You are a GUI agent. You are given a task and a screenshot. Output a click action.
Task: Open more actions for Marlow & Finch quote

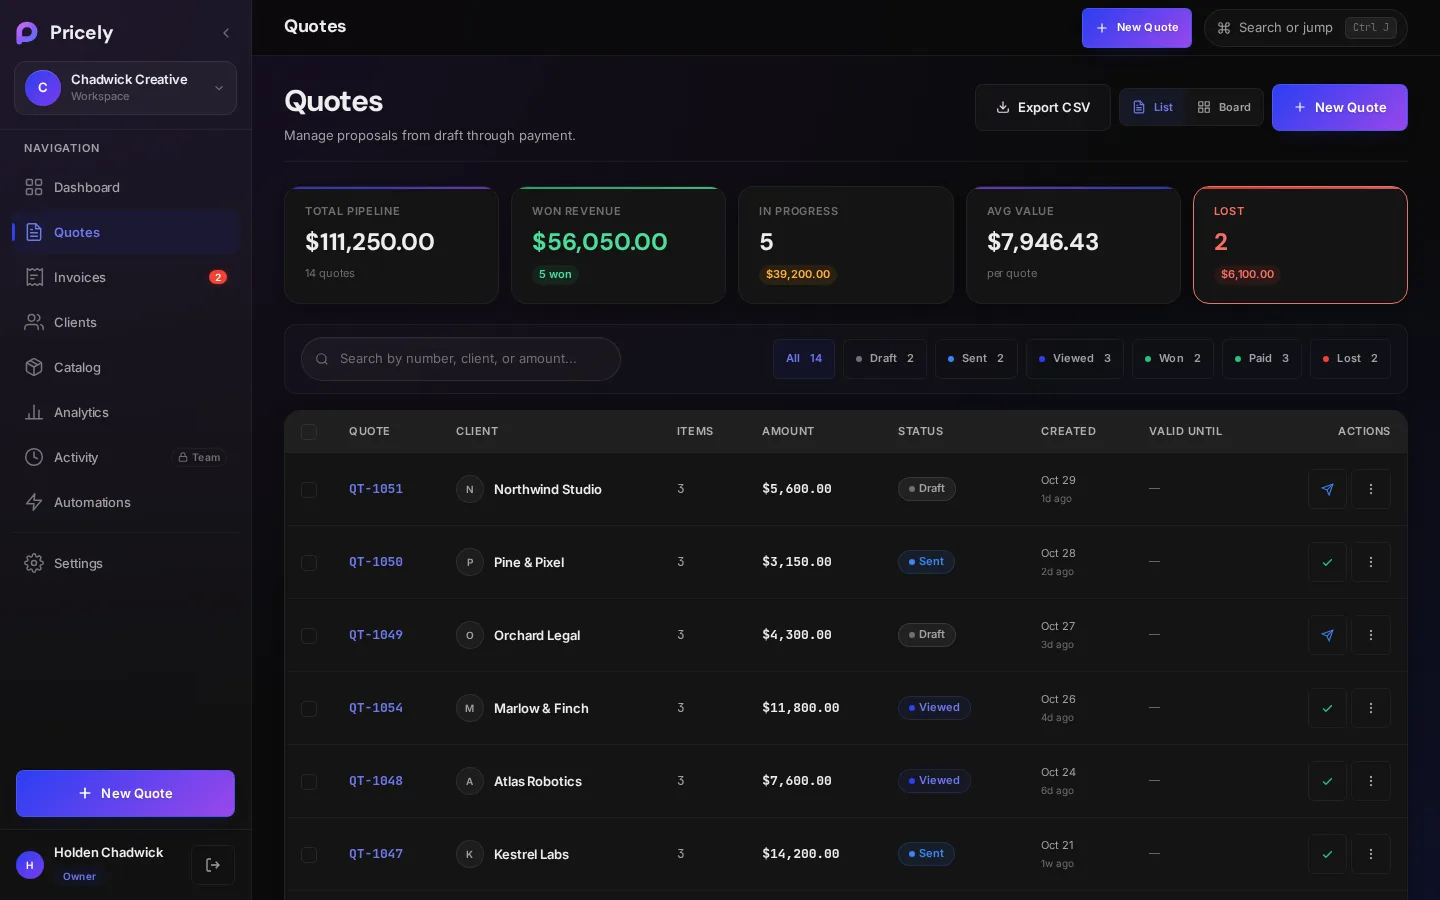point(1371,708)
